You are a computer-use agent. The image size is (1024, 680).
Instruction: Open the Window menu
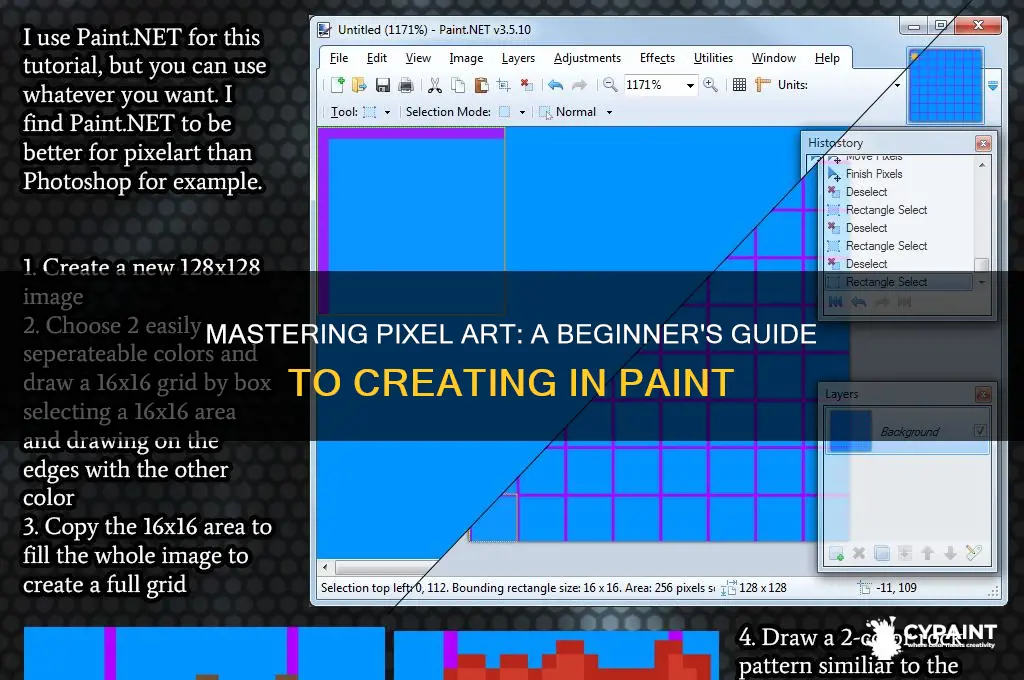773,58
